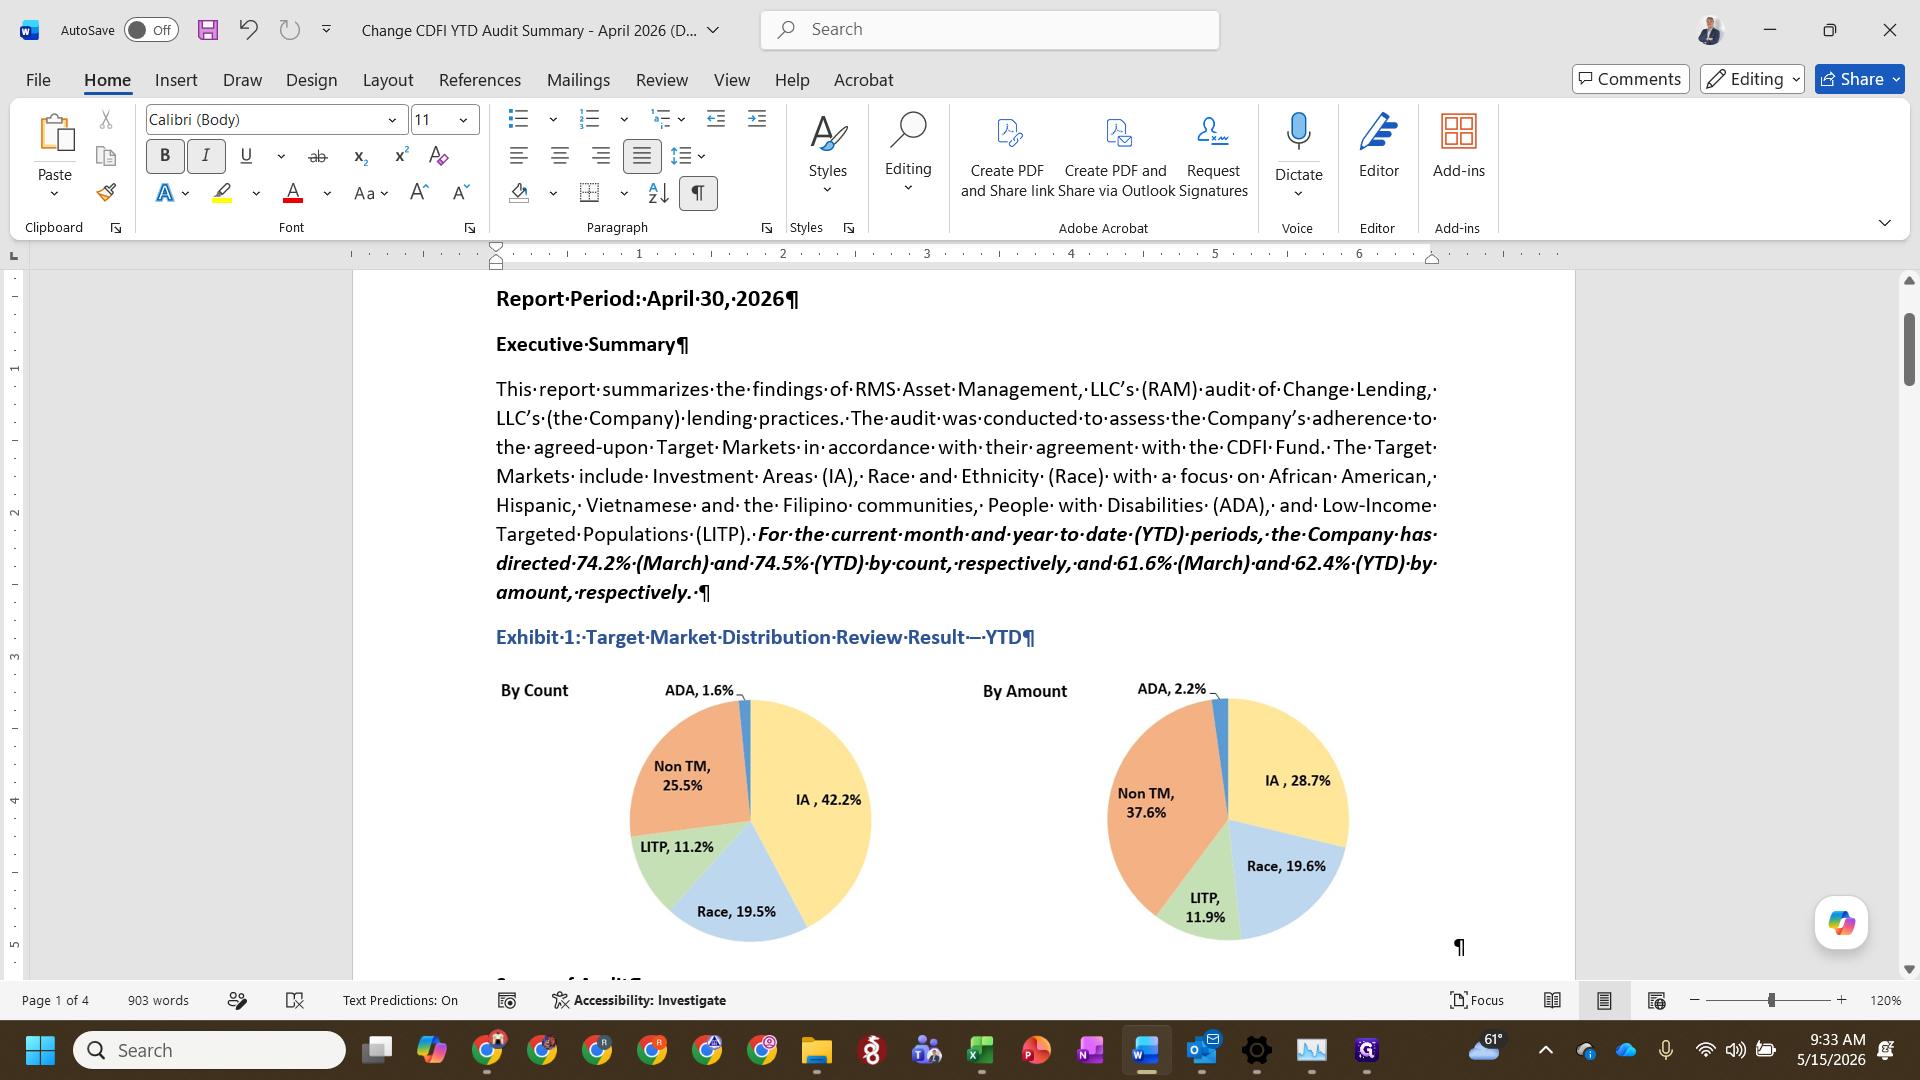Increase font size button
The height and width of the screenshot is (1080, 1920).
click(419, 192)
